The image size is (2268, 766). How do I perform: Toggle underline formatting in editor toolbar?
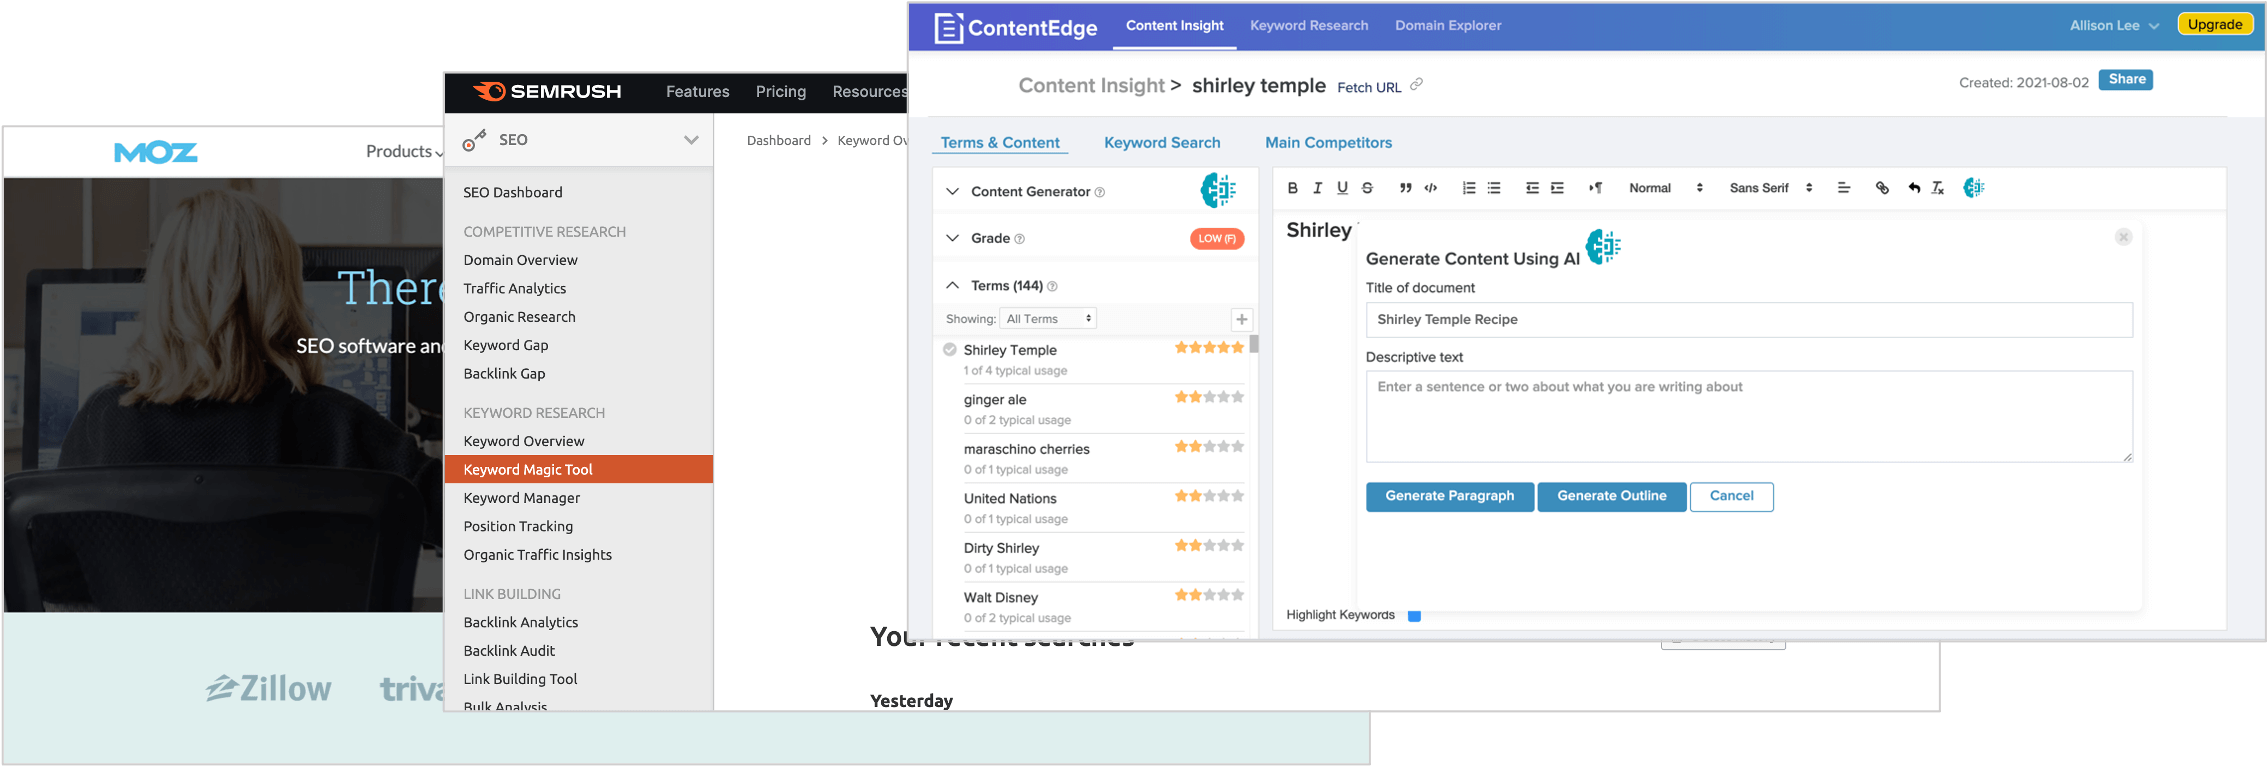point(1342,188)
